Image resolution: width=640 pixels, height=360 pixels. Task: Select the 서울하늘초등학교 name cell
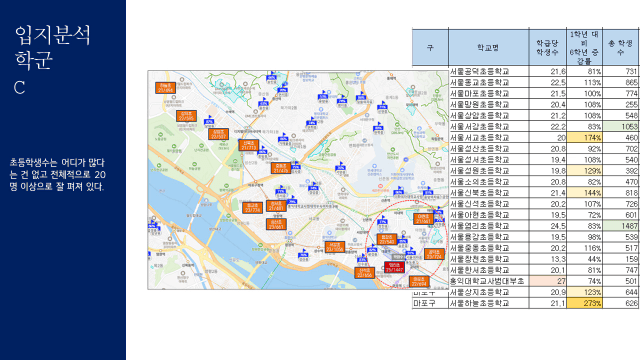489,303
